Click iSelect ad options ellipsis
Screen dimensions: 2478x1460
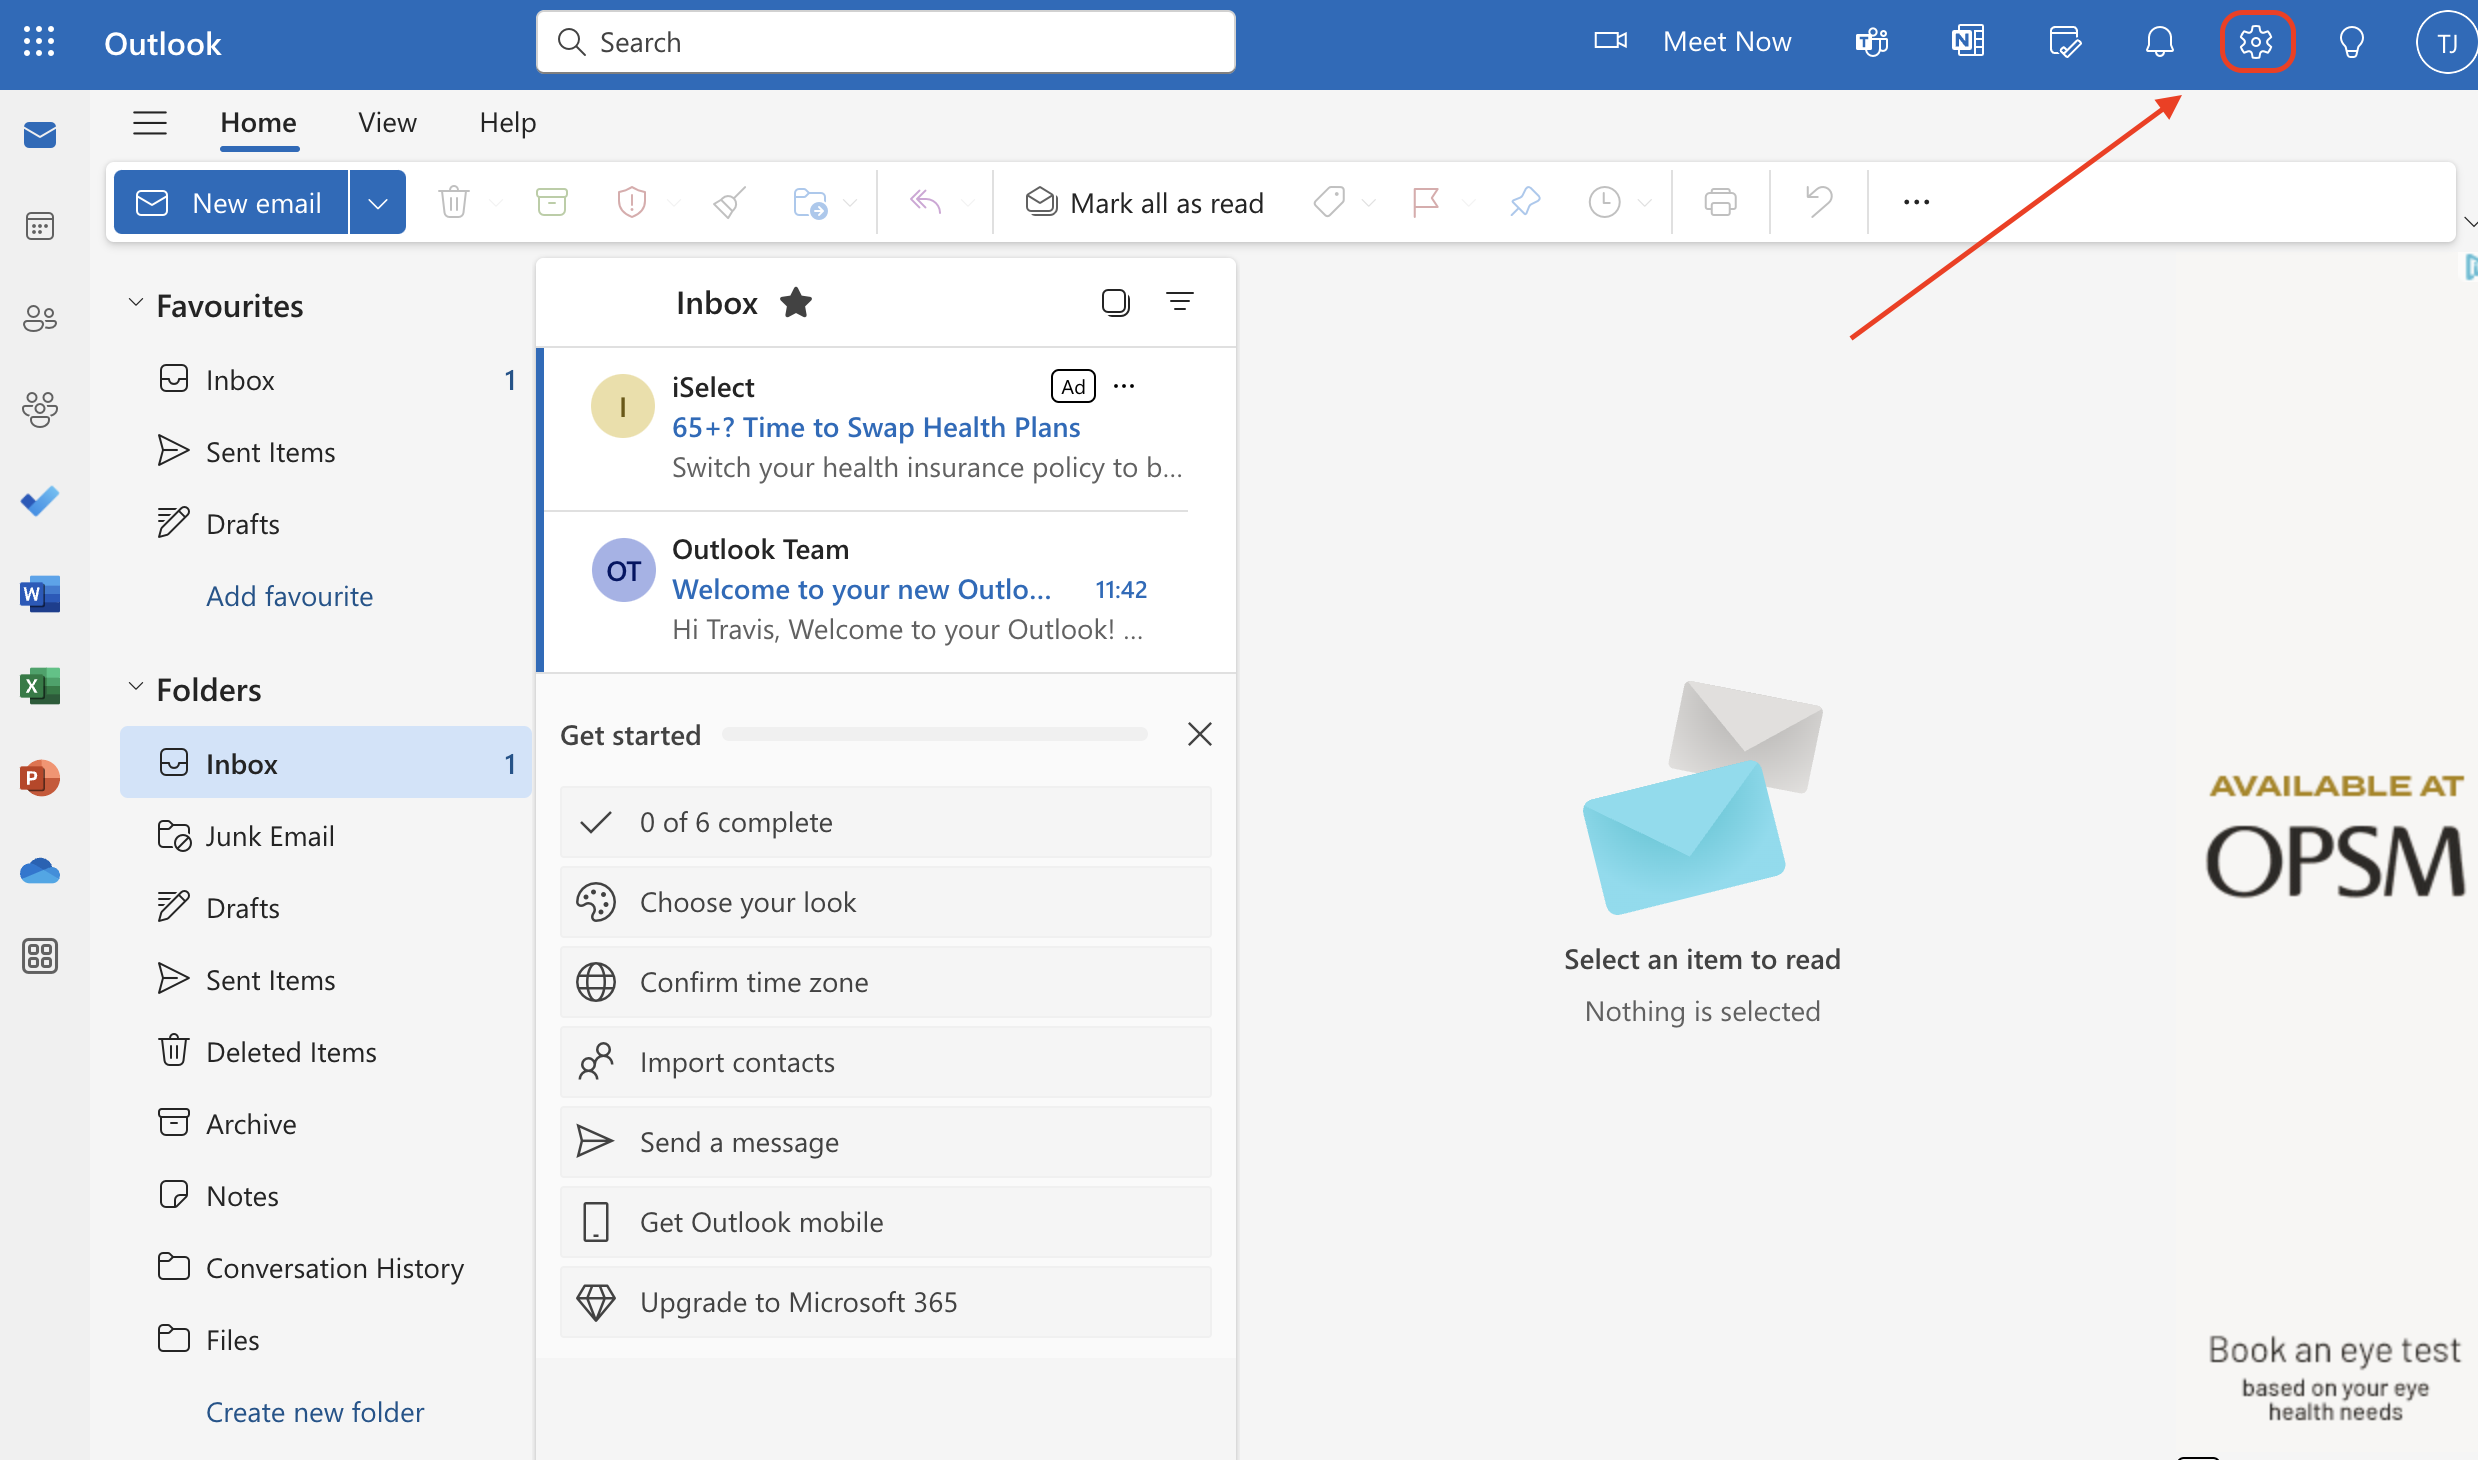coord(1124,386)
